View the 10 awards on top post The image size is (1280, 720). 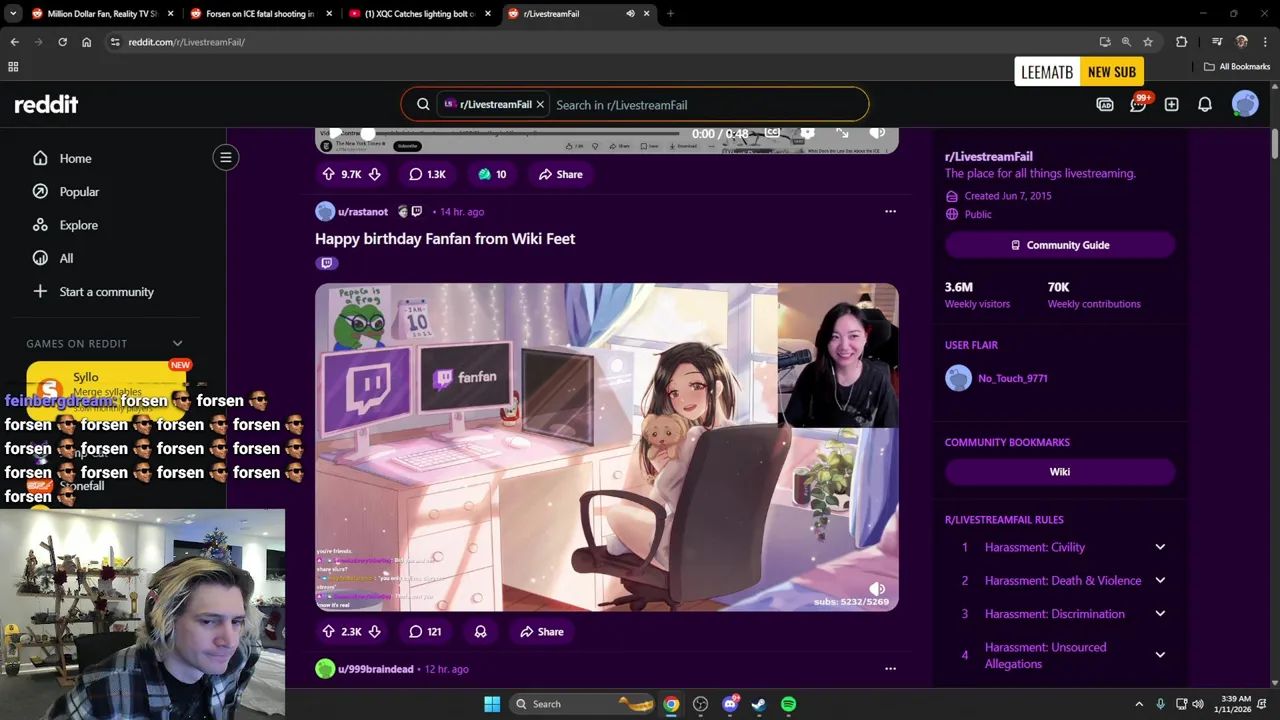tap(491, 174)
